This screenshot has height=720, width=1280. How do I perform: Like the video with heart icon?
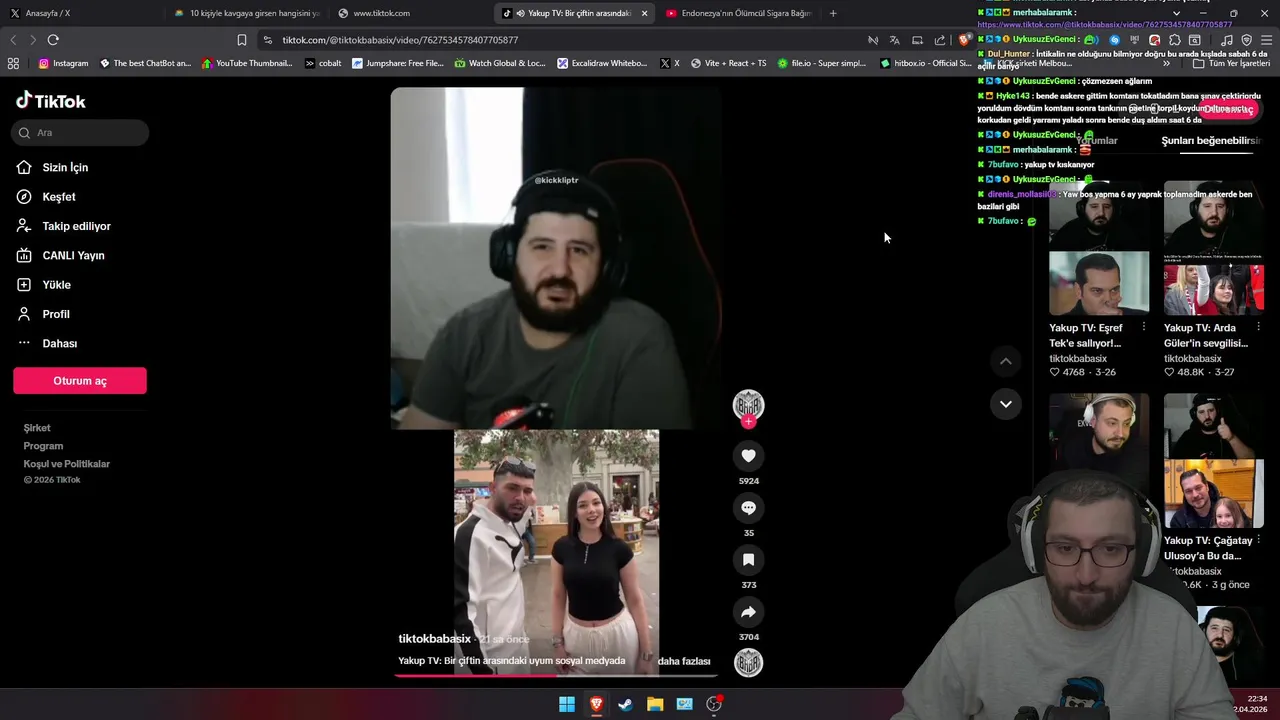(748, 456)
